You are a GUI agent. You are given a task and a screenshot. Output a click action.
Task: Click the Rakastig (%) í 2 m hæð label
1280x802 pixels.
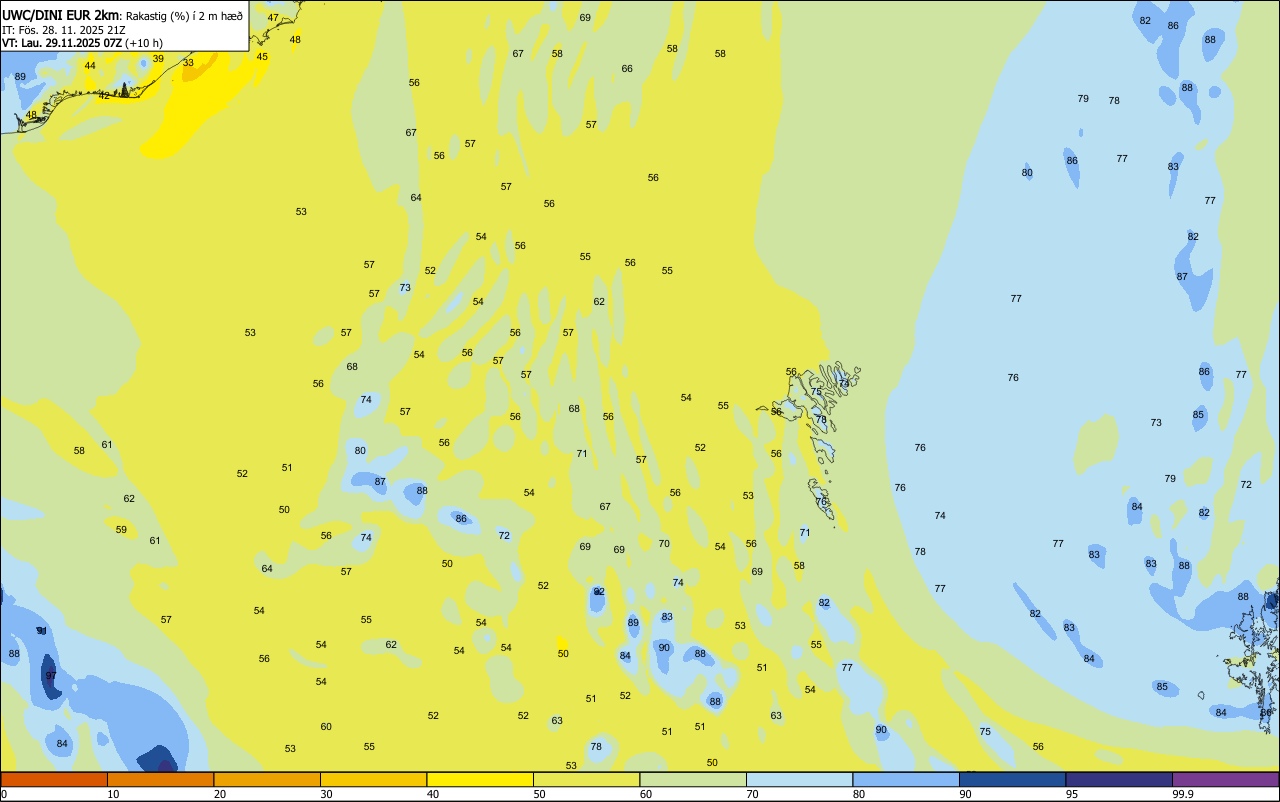[184, 16]
